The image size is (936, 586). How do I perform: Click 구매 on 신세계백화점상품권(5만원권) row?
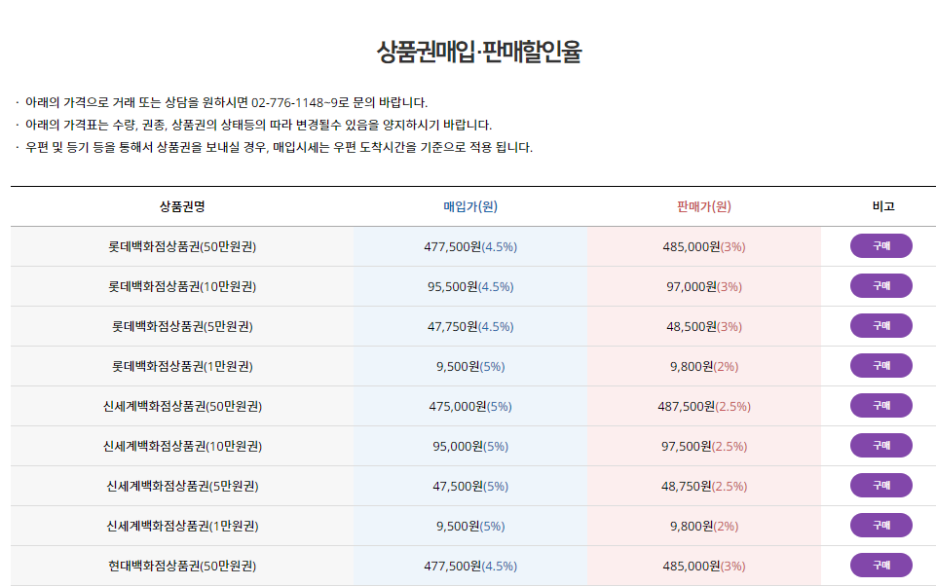point(881,486)
